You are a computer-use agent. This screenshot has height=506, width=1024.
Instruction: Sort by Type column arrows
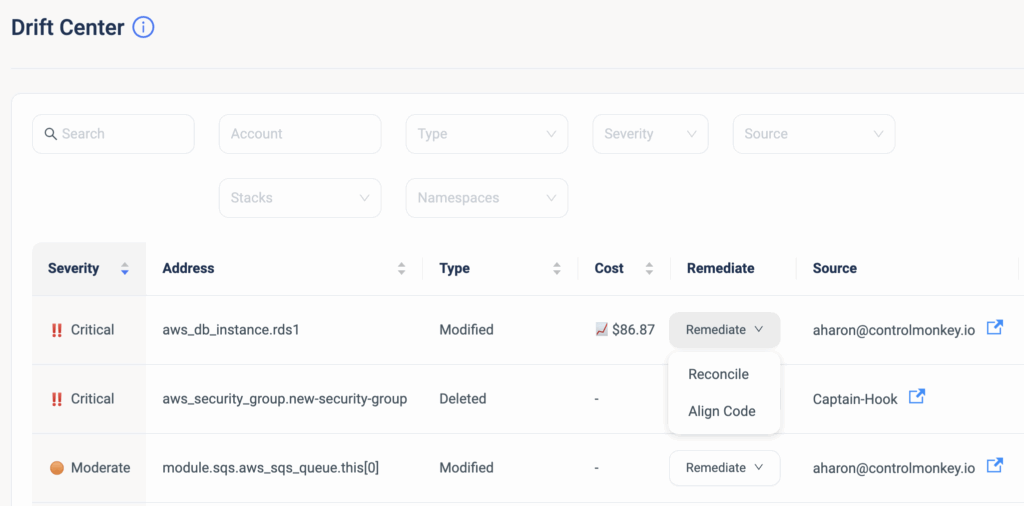tap(557, 268)
